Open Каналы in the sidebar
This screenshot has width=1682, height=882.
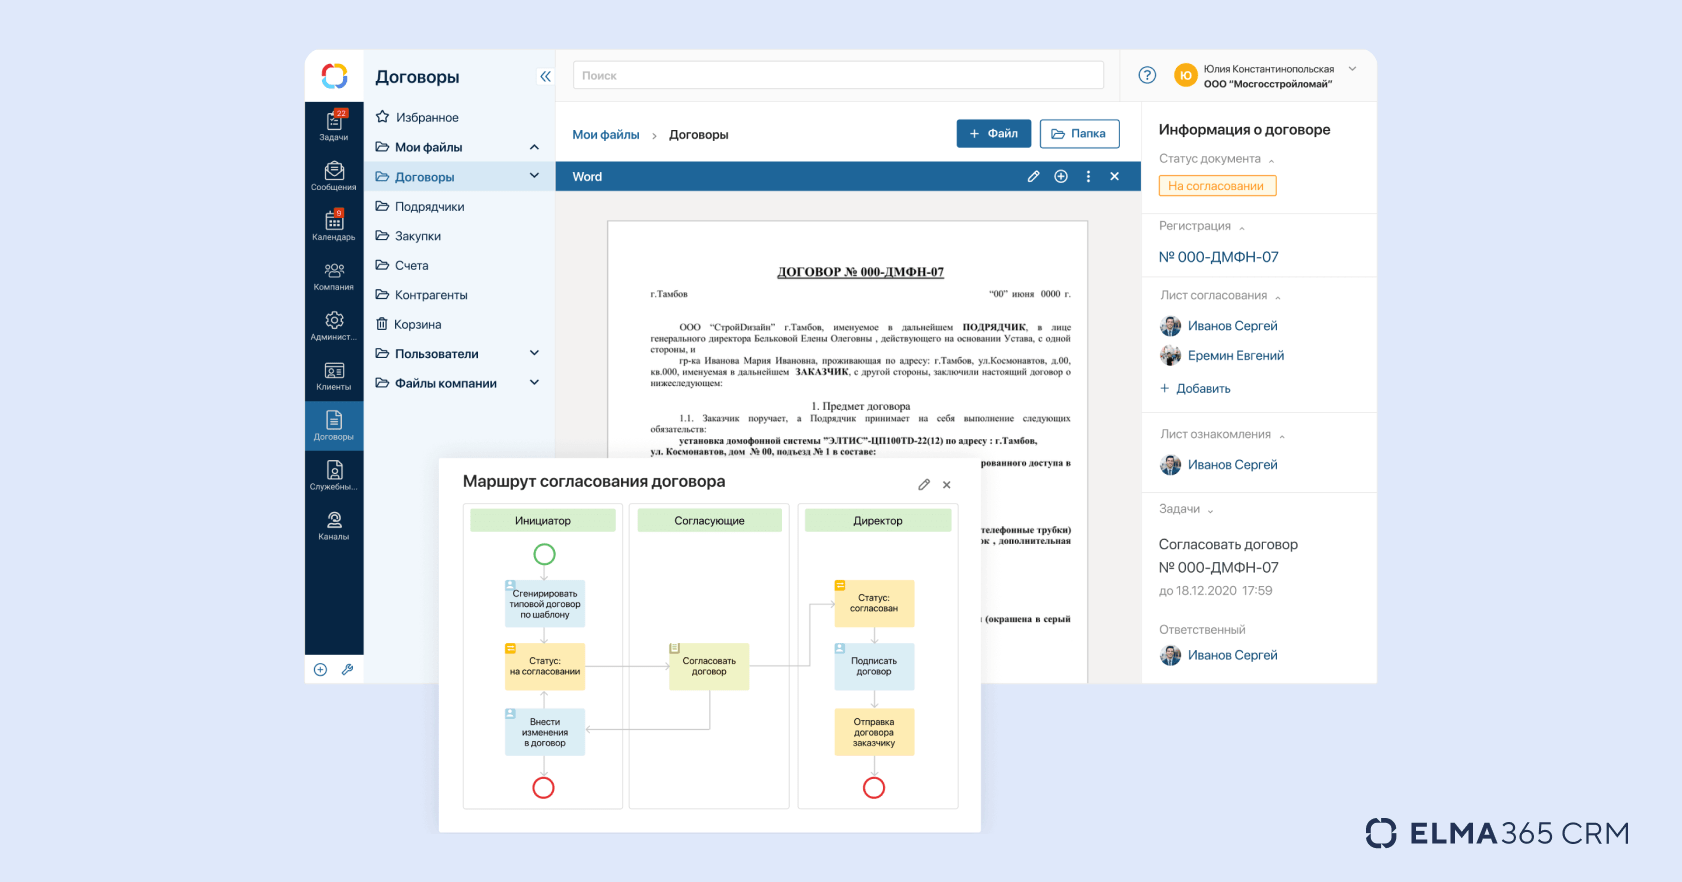tap(334, 526)
